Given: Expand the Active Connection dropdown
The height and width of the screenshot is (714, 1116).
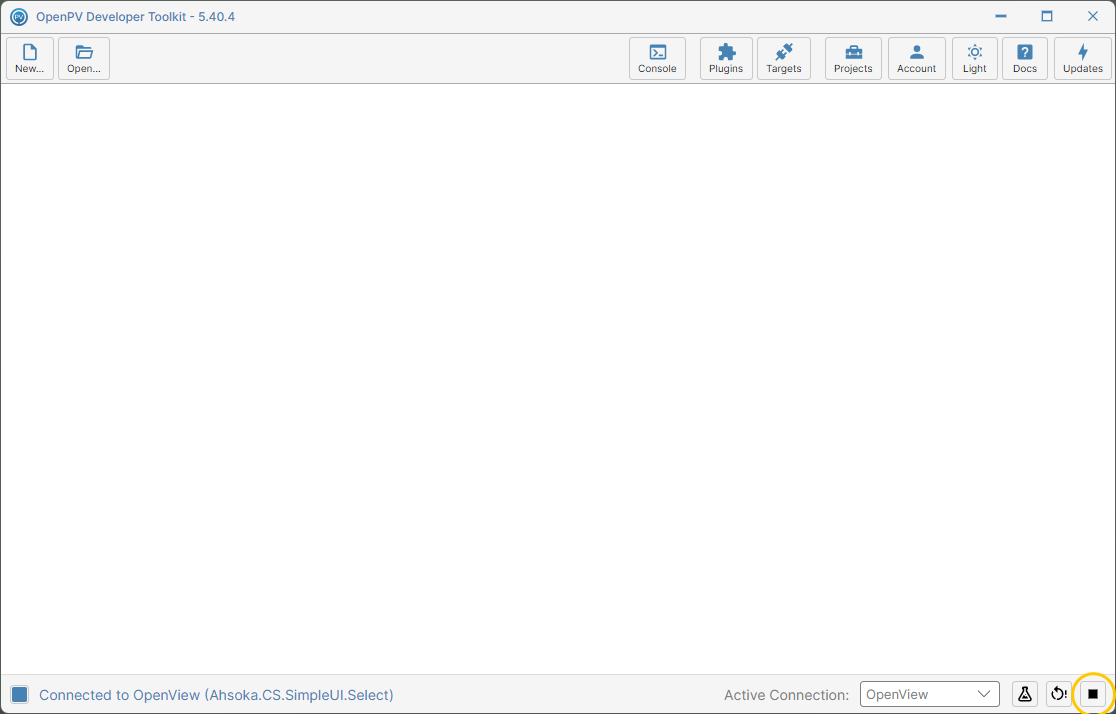Looking at the screenshot, I should point(930,694).
